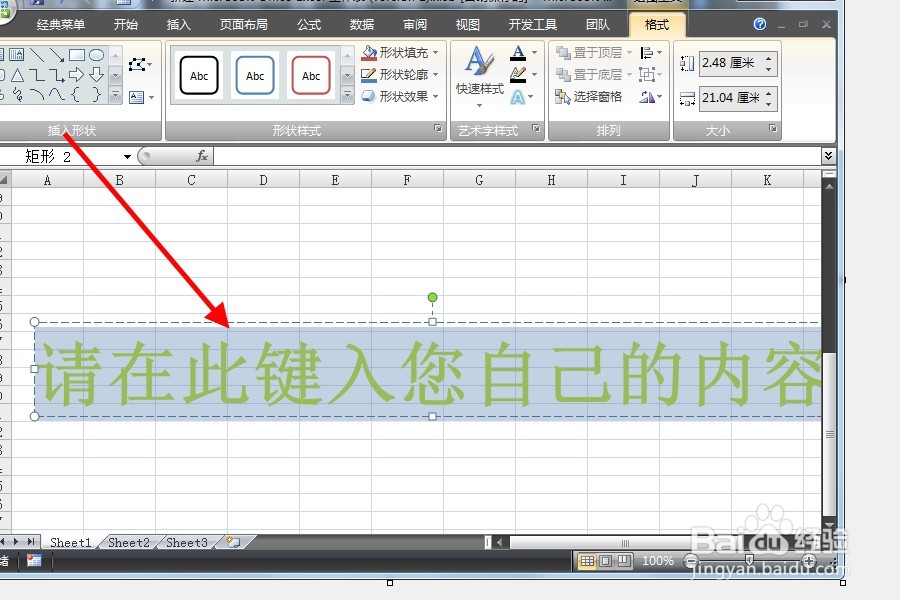Viewport: 900px width, 600px height.
Task: Insert a down-arrow shape
Action: [95, 75]
